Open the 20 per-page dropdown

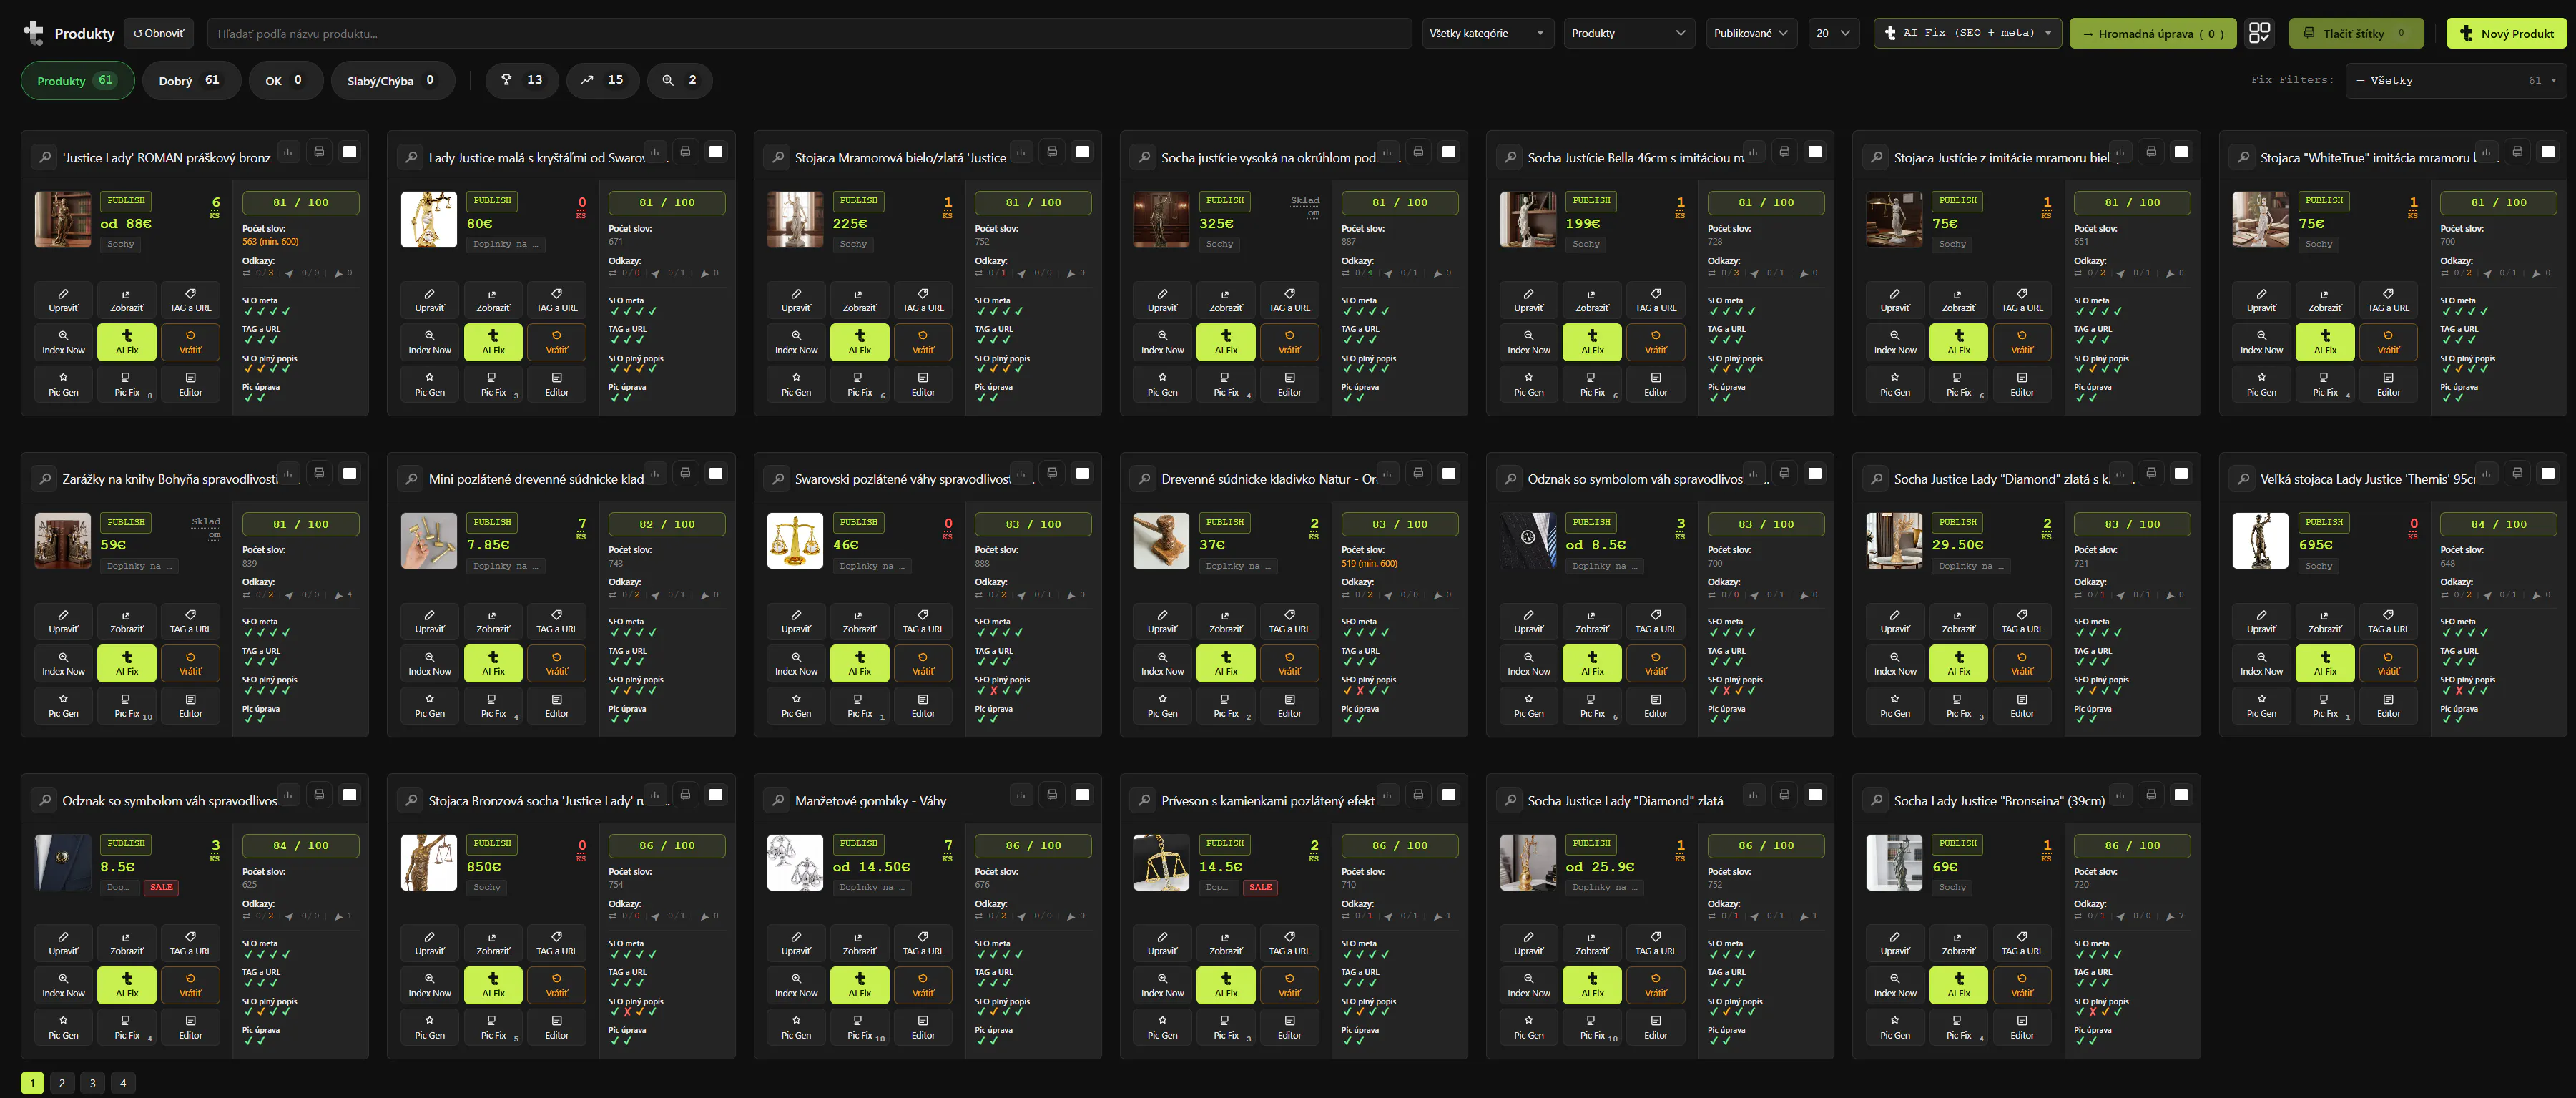point(1833,33)
